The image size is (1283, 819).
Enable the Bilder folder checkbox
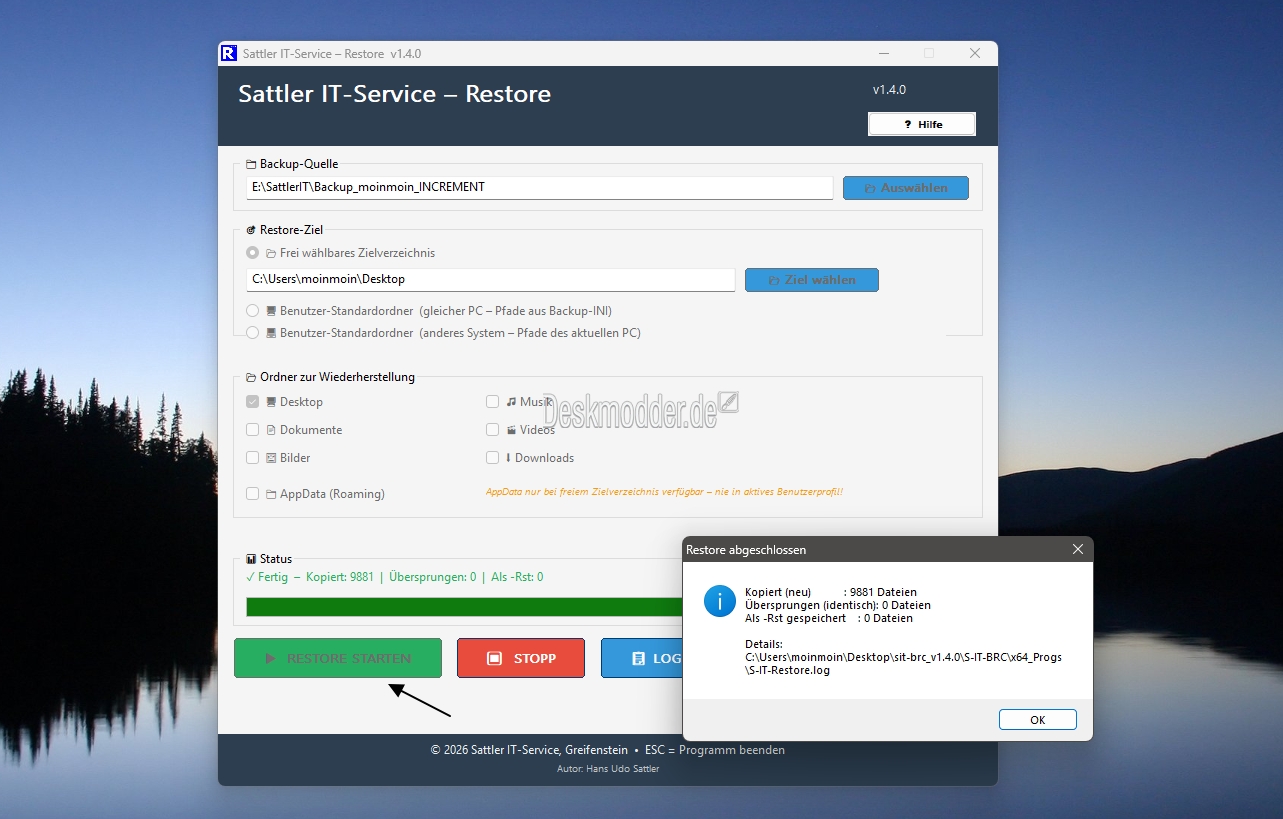click(x=253, y=458)
